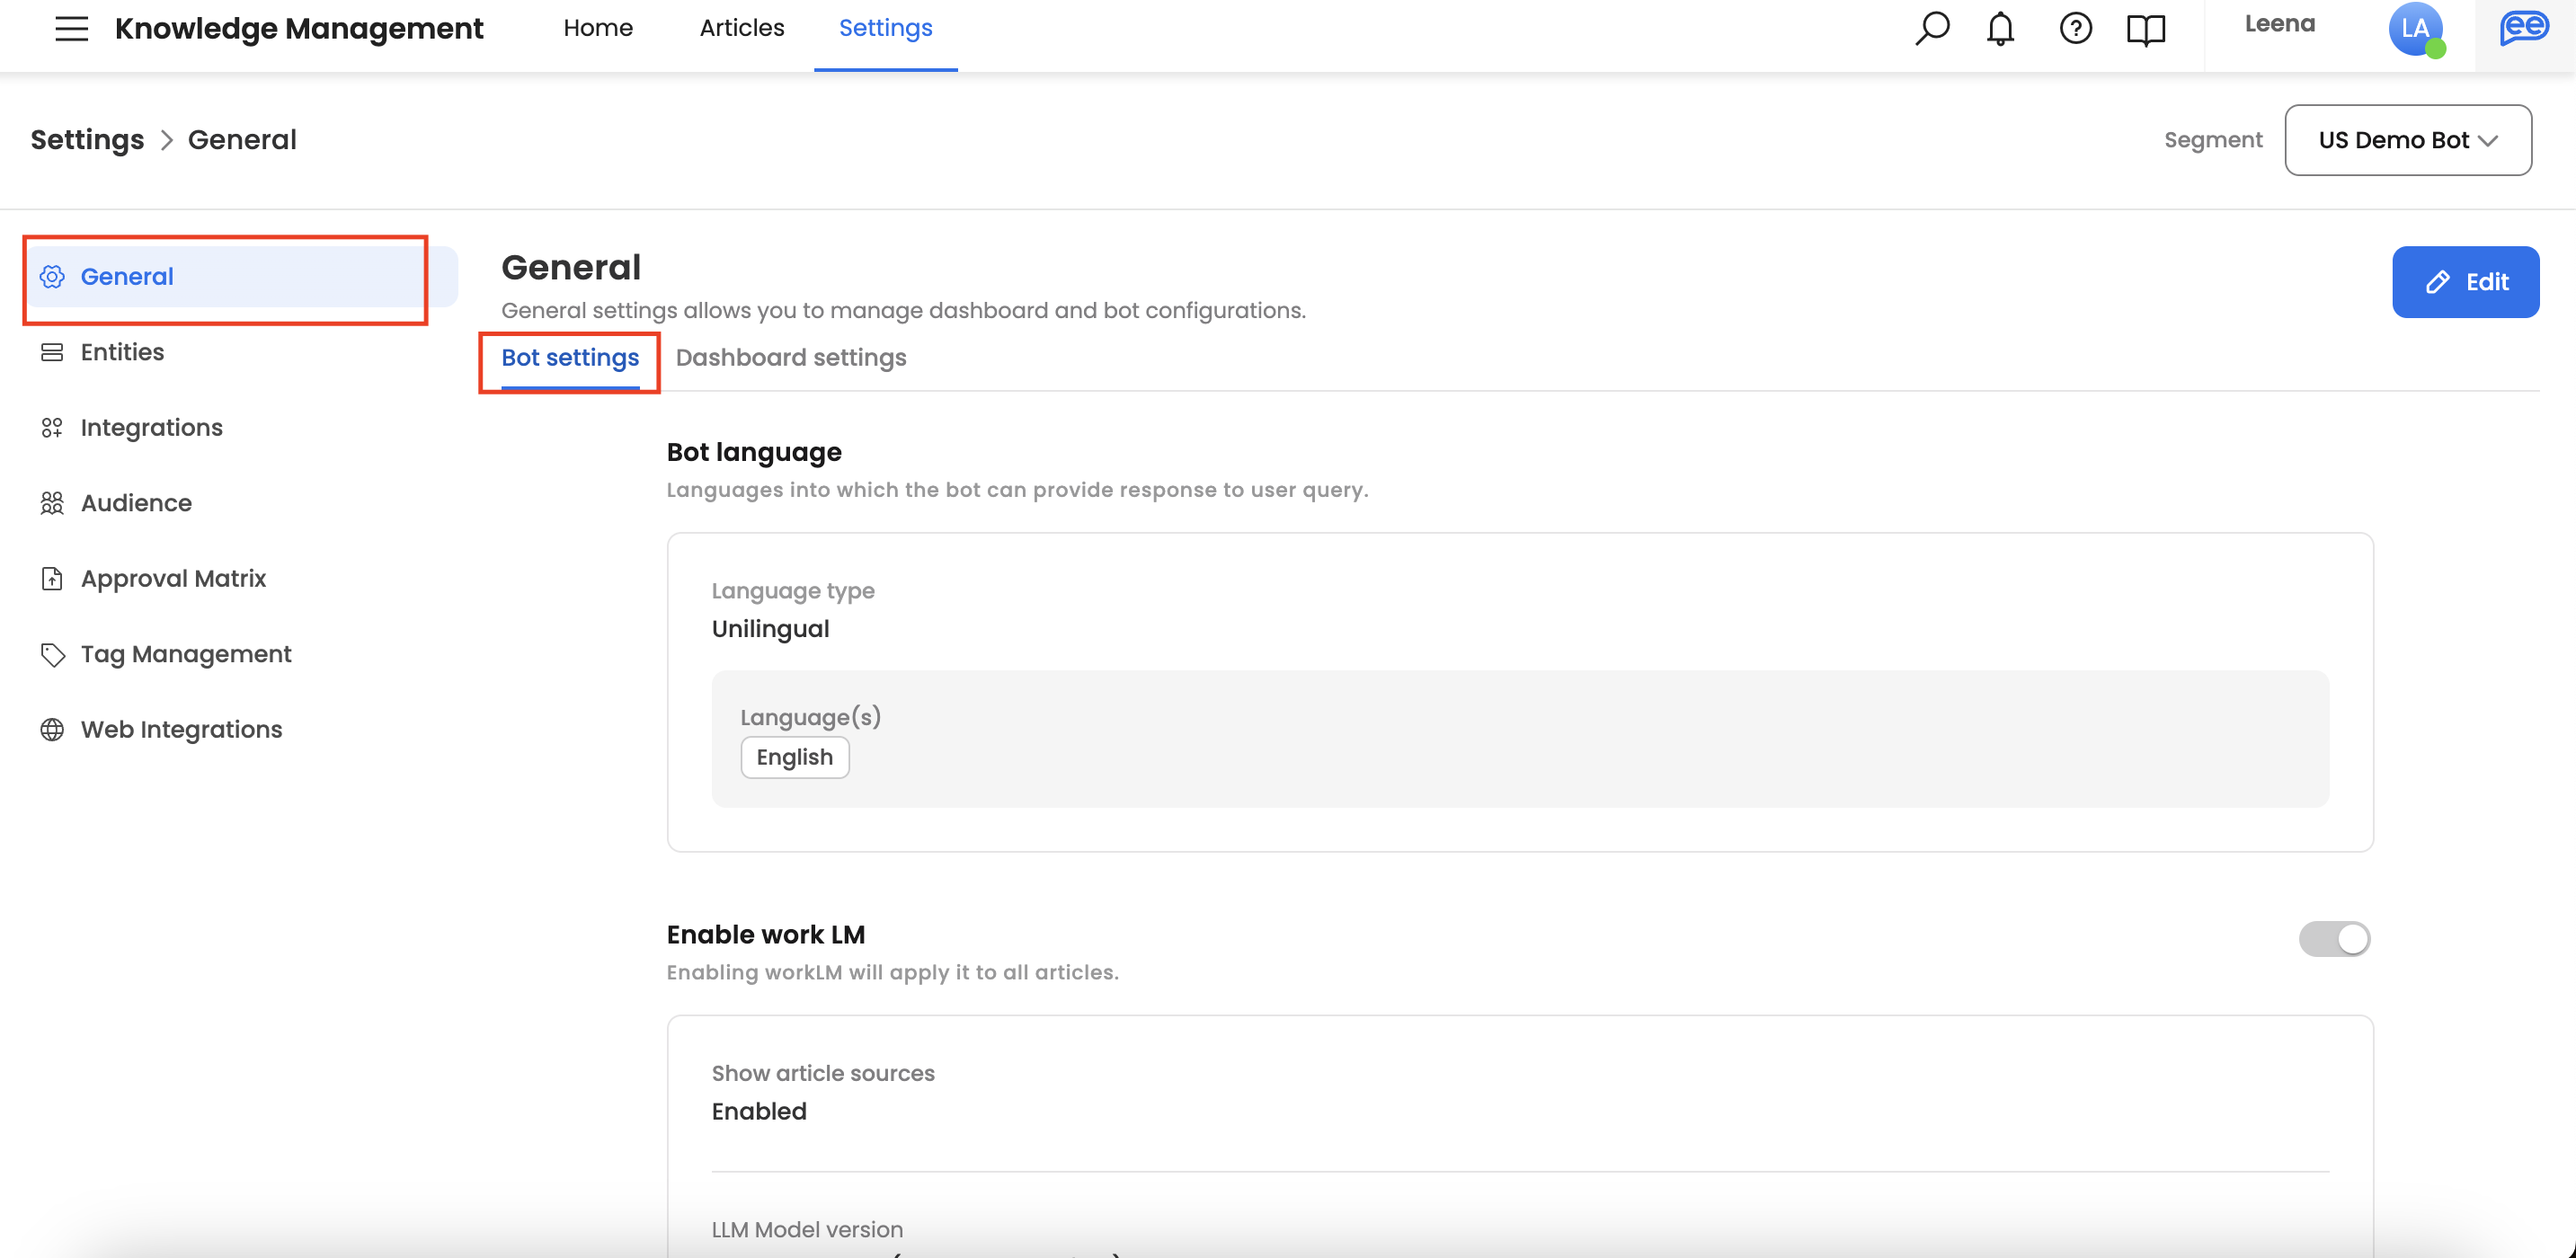Click the LA user avatar
The height and width of the screenshot is (1258, 2576).
(x=2414, y=29)
